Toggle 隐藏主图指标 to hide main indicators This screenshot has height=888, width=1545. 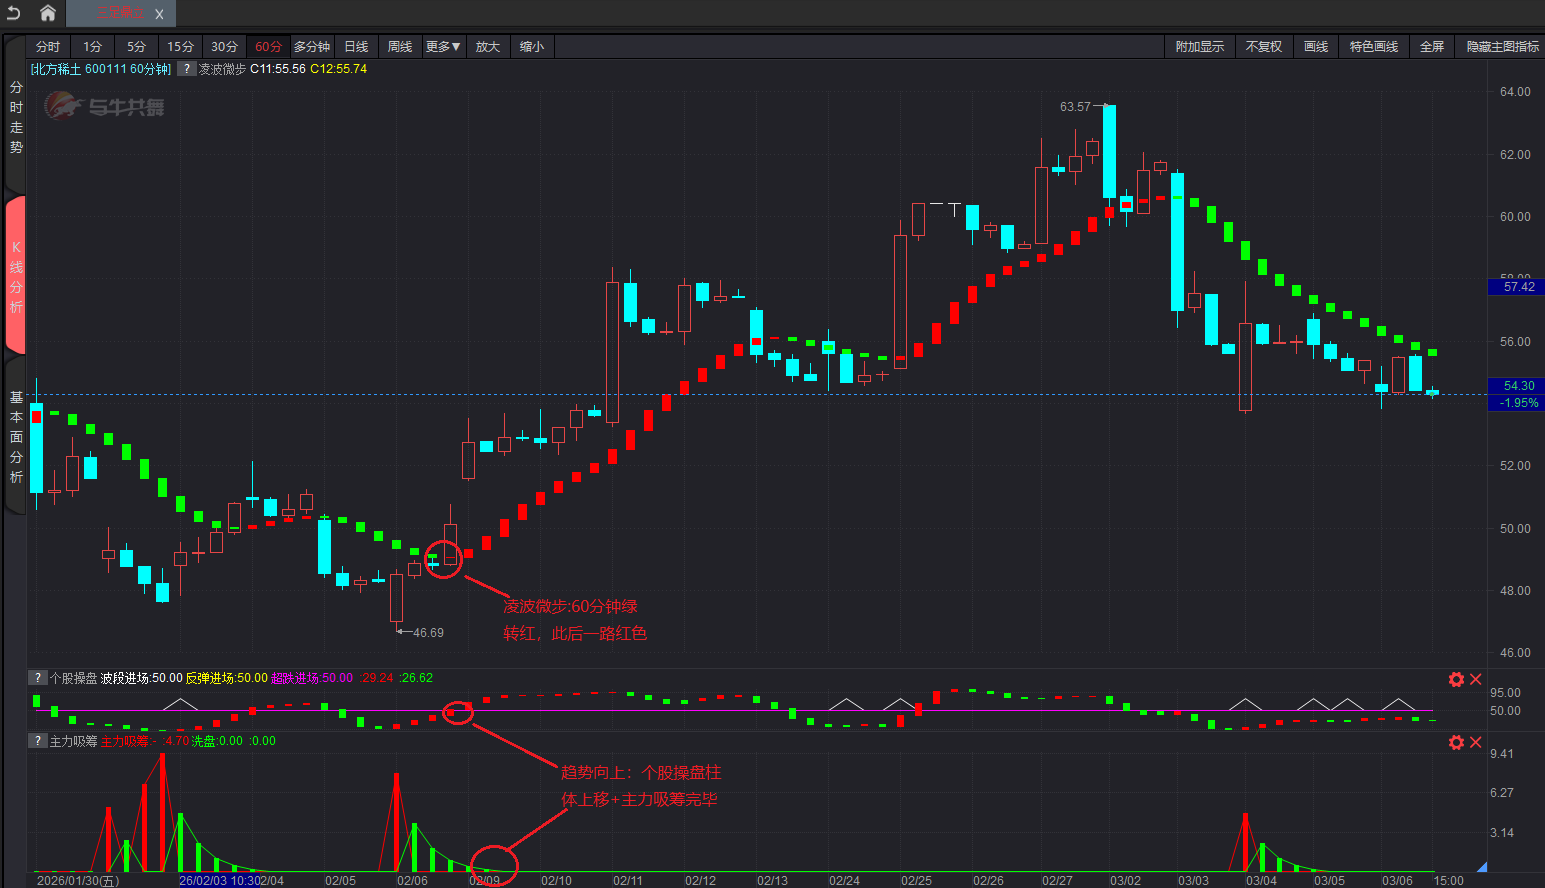[1502, 47]
